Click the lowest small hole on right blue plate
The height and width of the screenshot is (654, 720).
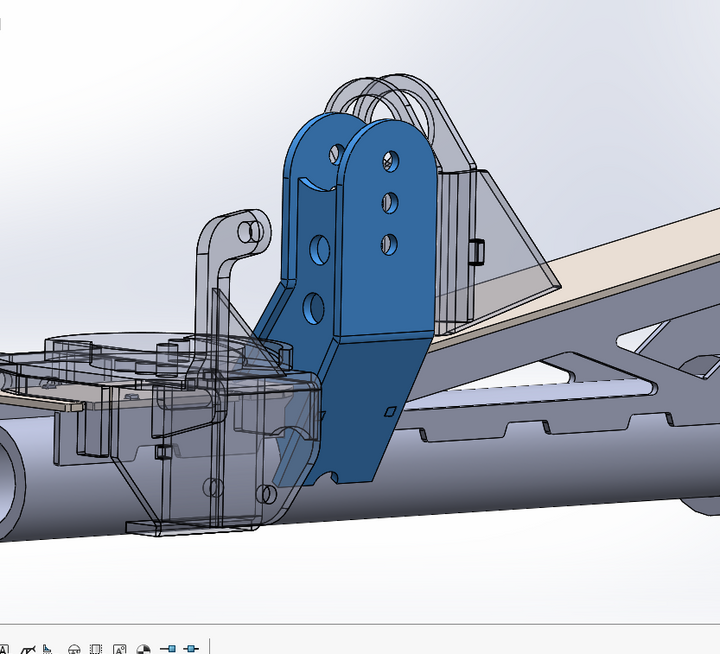389,243
